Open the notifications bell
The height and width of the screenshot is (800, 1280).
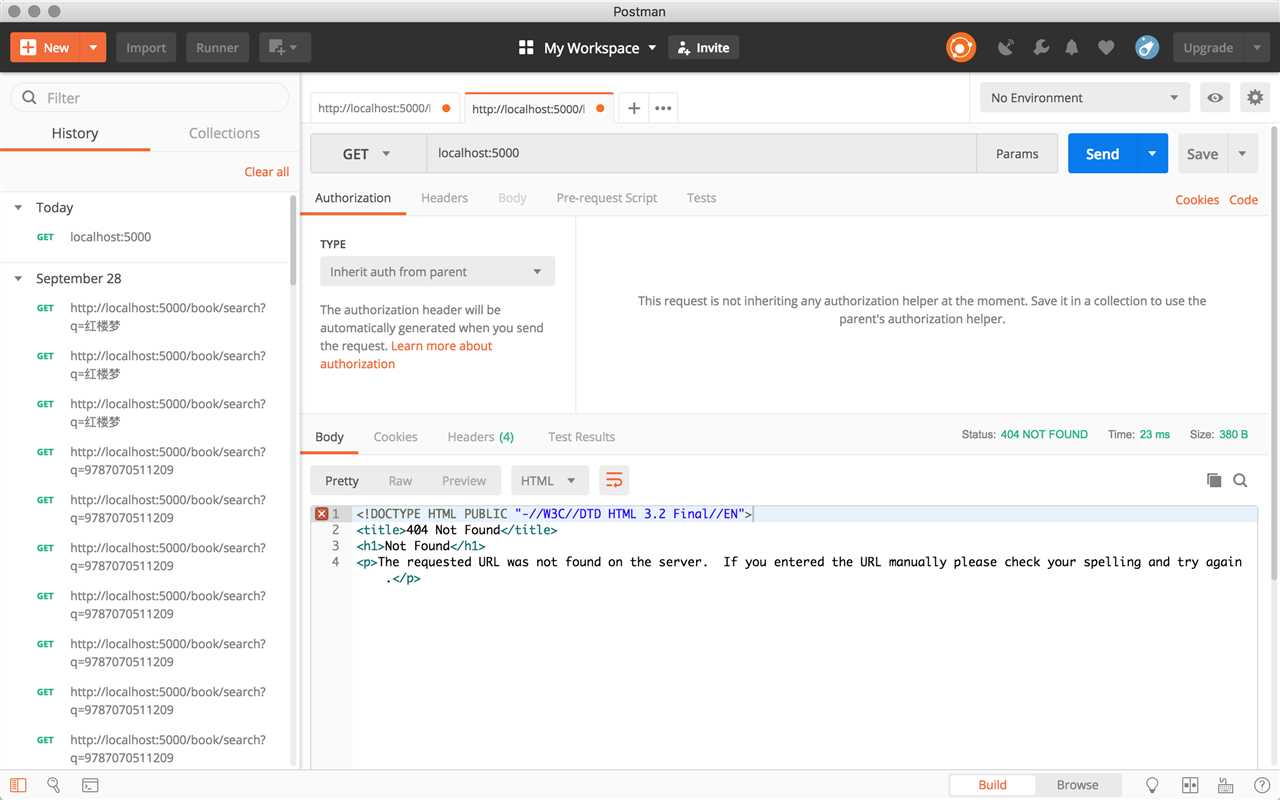1072,47
